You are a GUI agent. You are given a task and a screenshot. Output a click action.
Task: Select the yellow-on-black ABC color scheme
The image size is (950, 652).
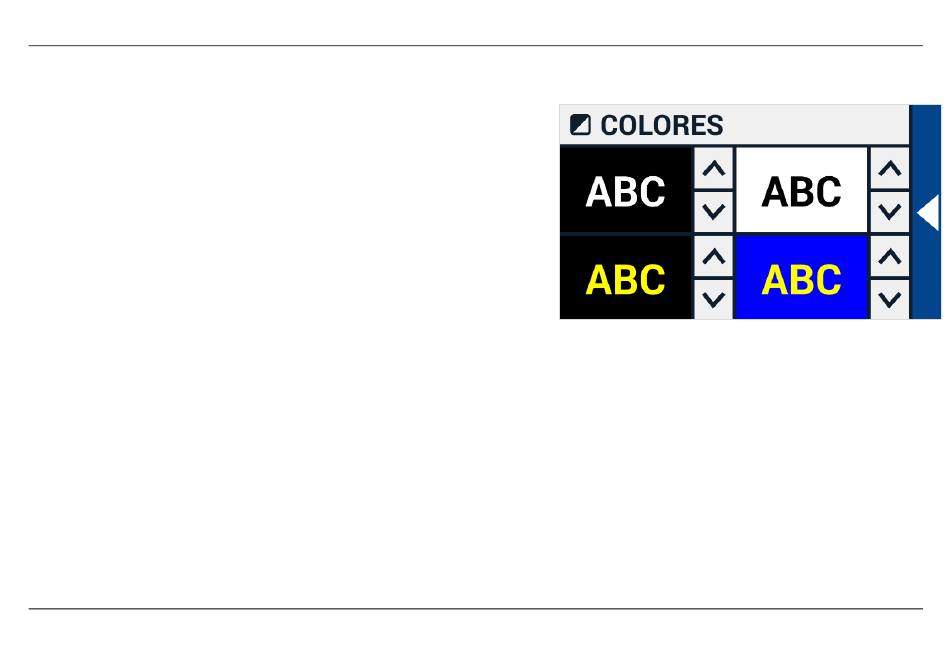(x=626, y=278)
